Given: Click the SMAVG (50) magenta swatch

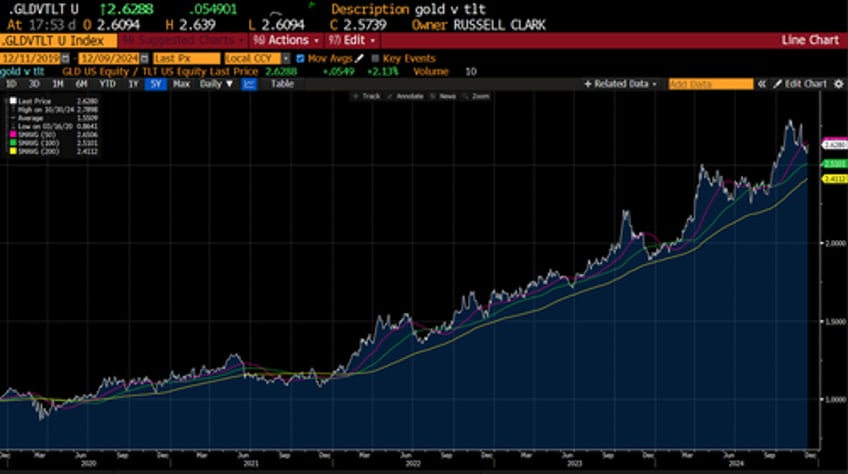Looking at the screenshot, I should 13,135.
